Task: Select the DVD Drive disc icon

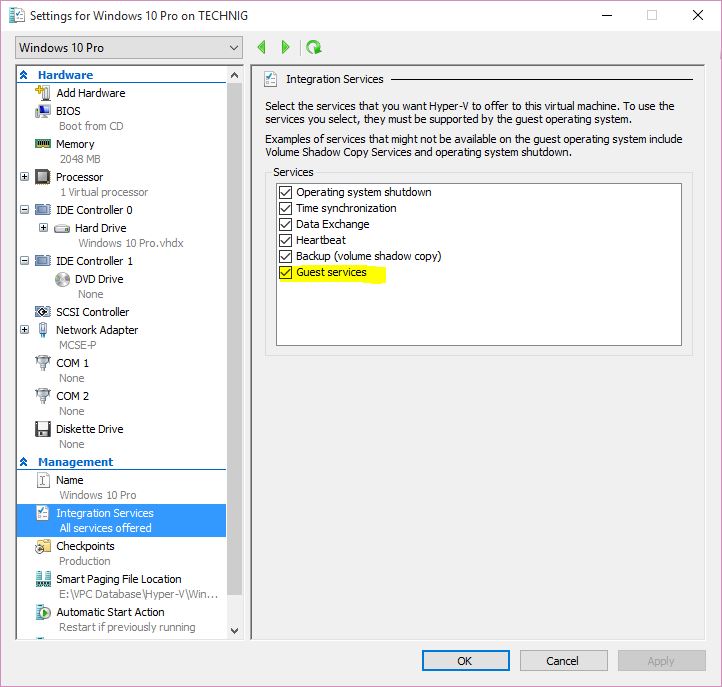Action: point(62,279)
